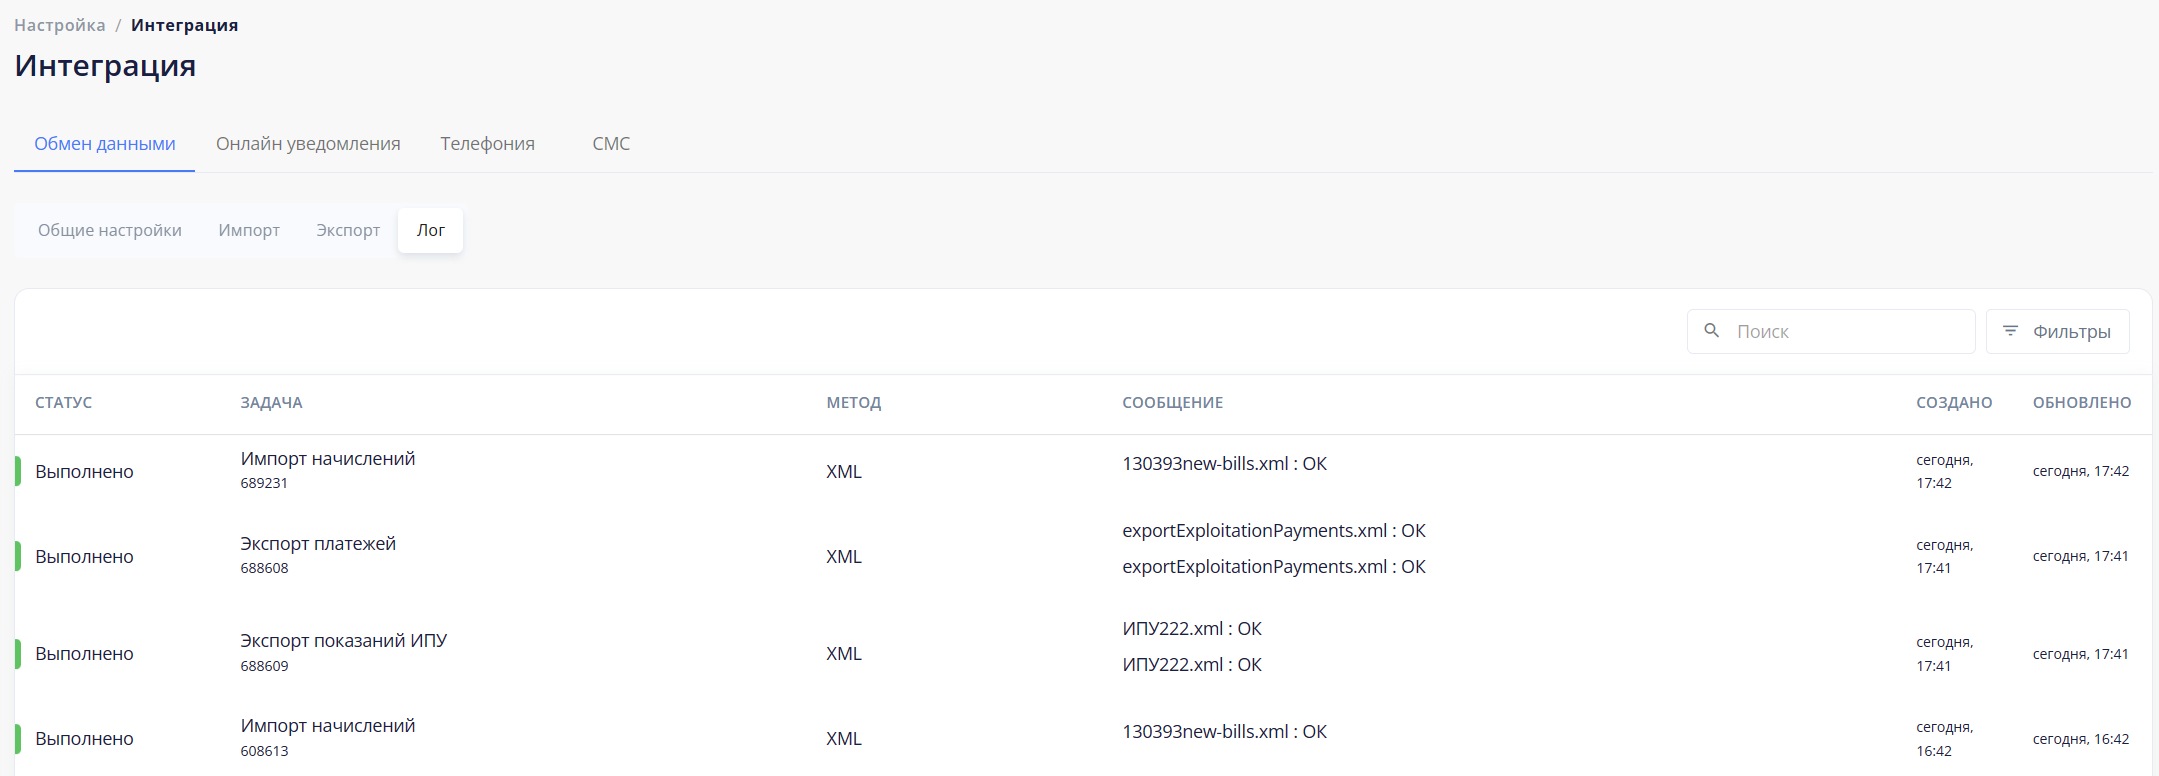Viewport: 2159px width, 776px height.
Task: Click the СООБЩЕНИЕ column header
Action: 1172,403
